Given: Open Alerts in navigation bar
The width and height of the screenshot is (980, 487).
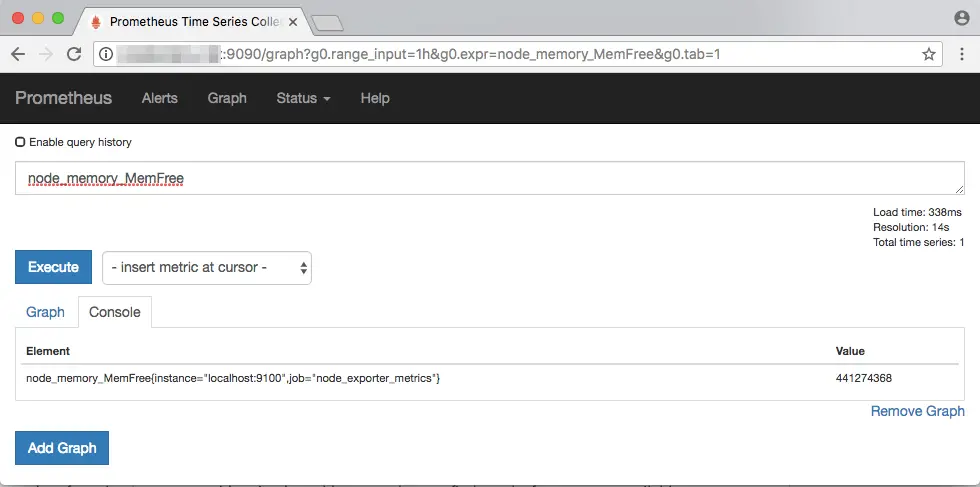Looking at the screenshot, I should (x=159, y=98).
